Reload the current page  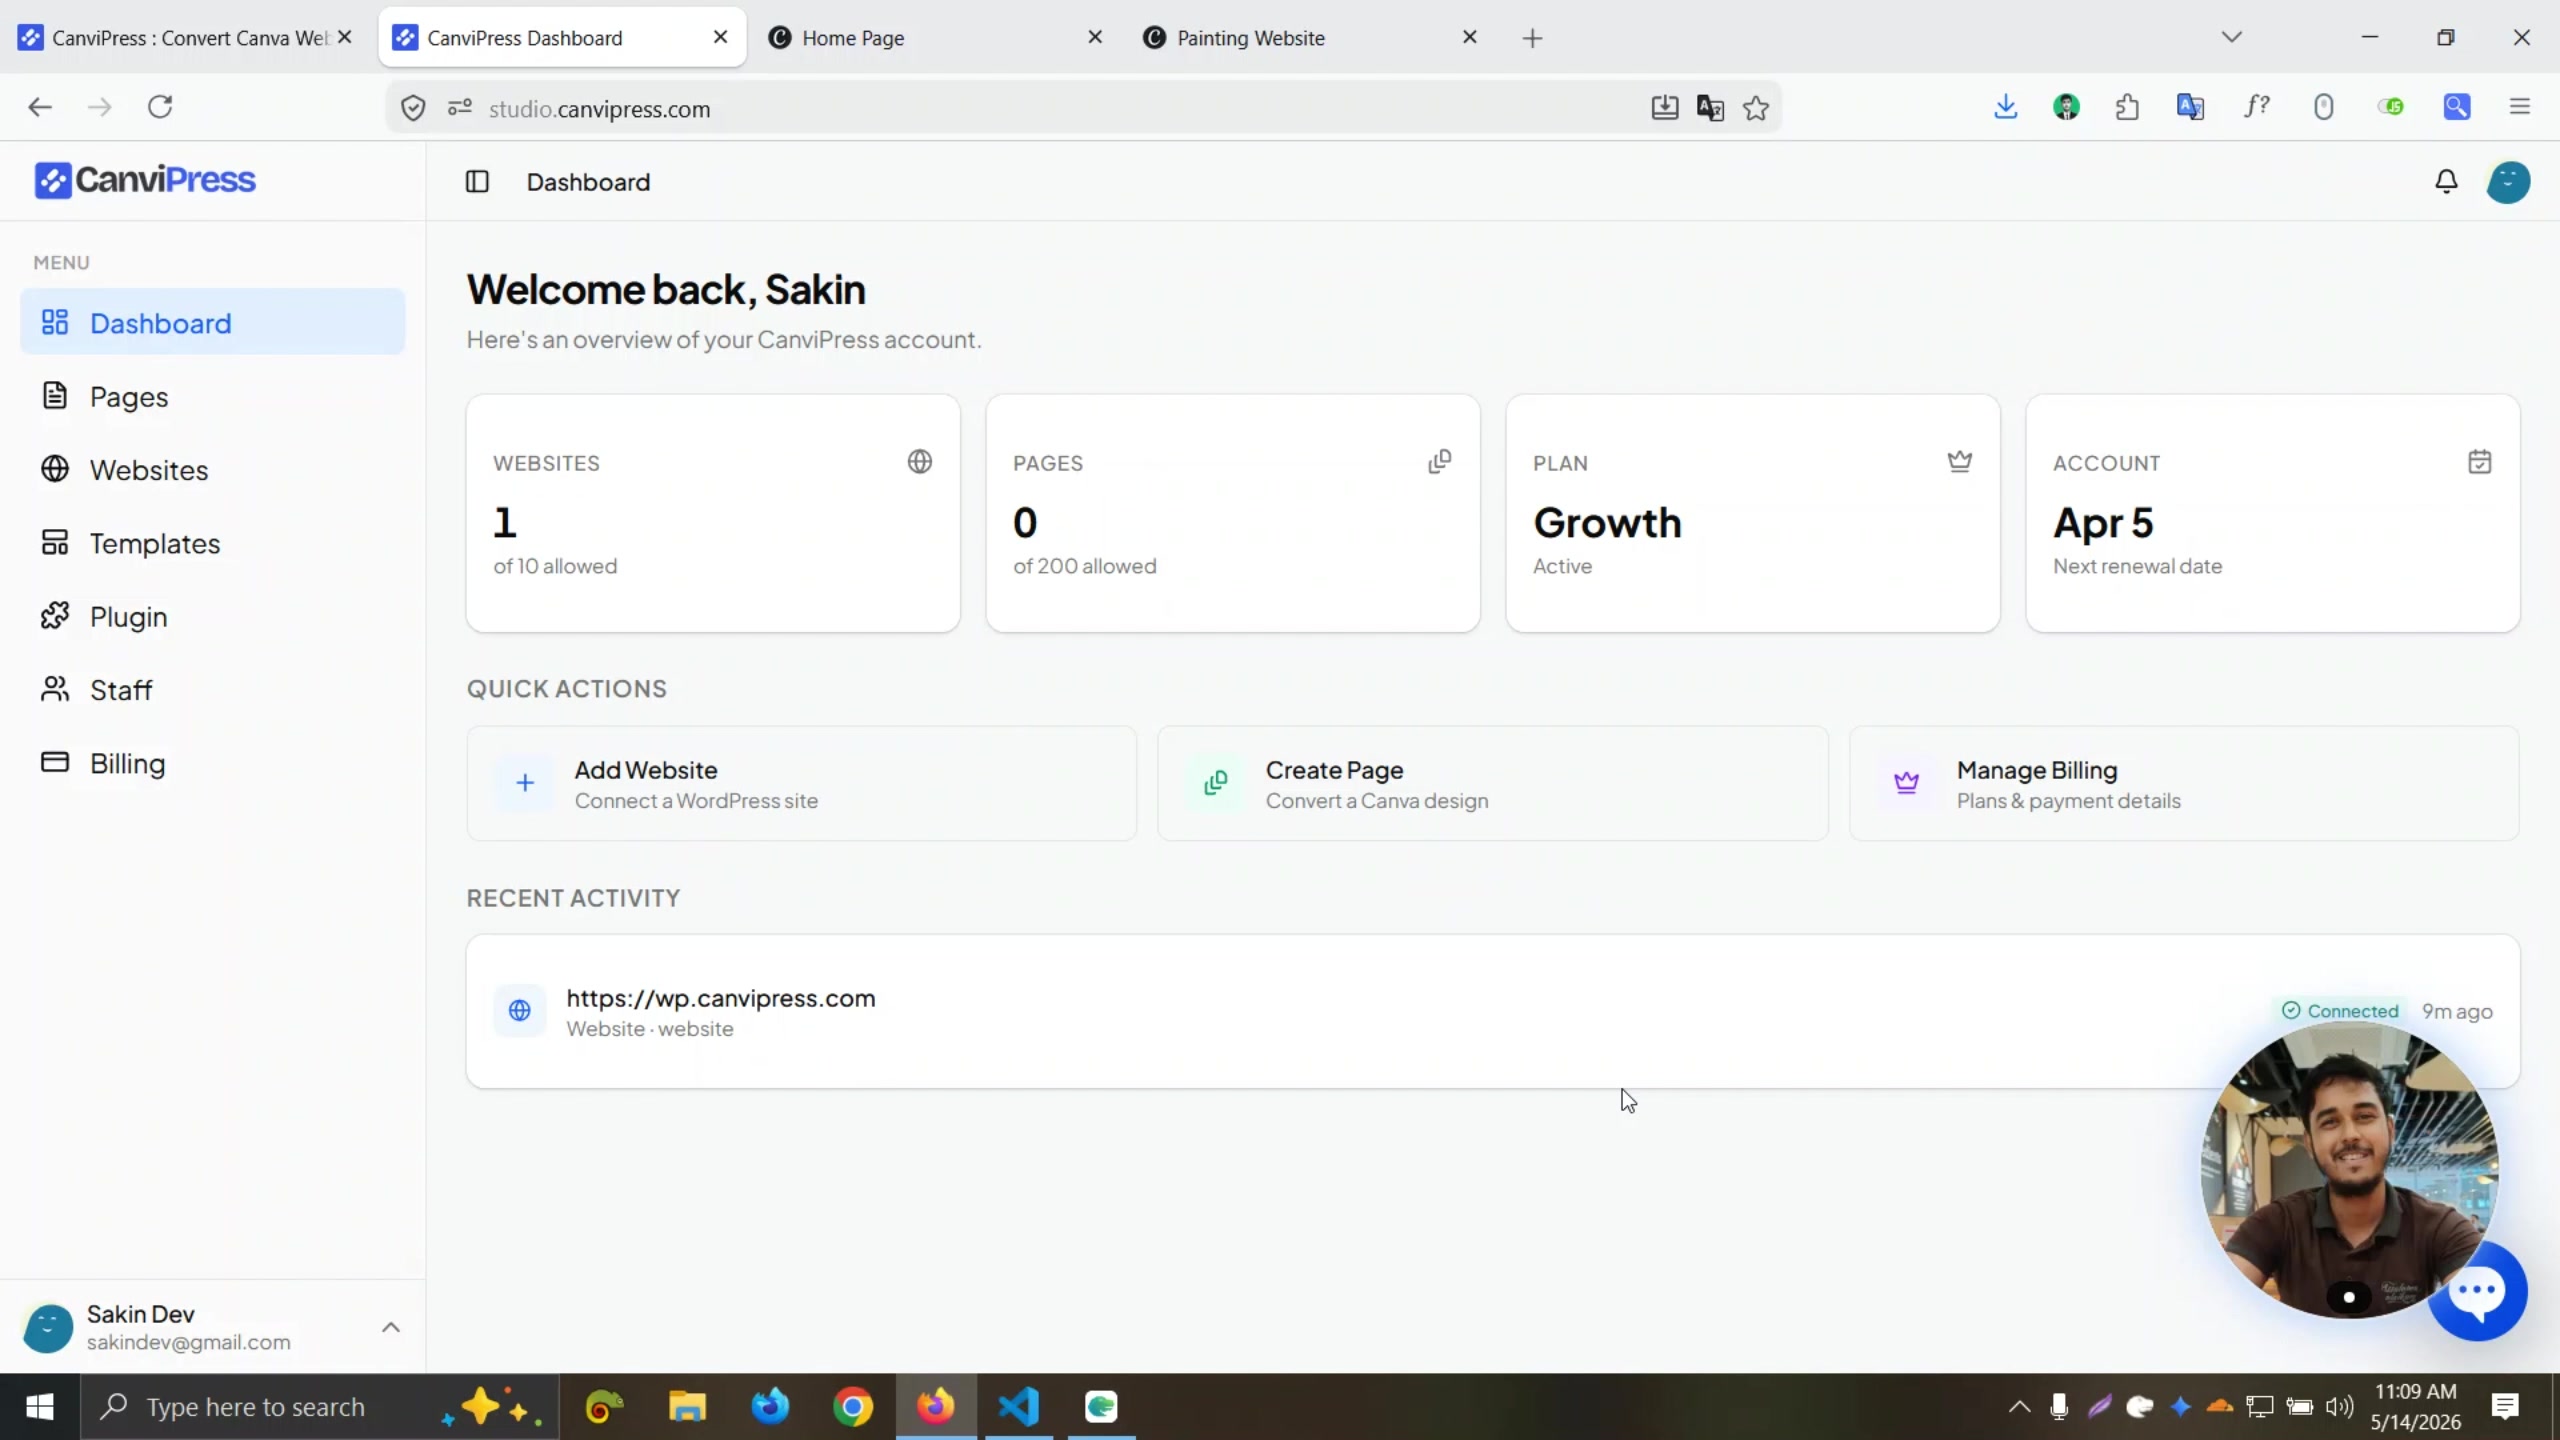pos(160,107)
